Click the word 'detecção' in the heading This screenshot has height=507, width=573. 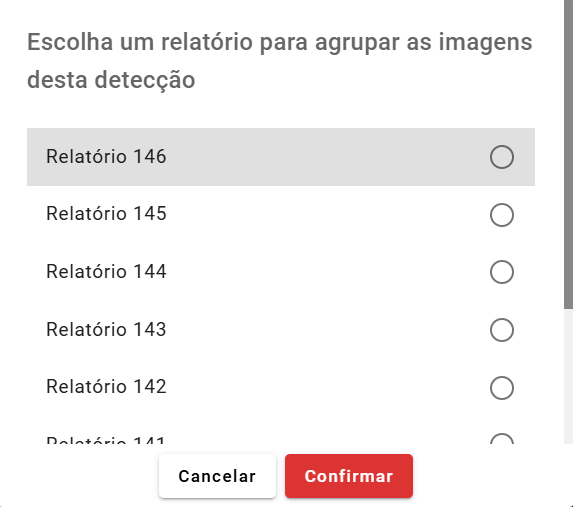[x=145, y=80]
